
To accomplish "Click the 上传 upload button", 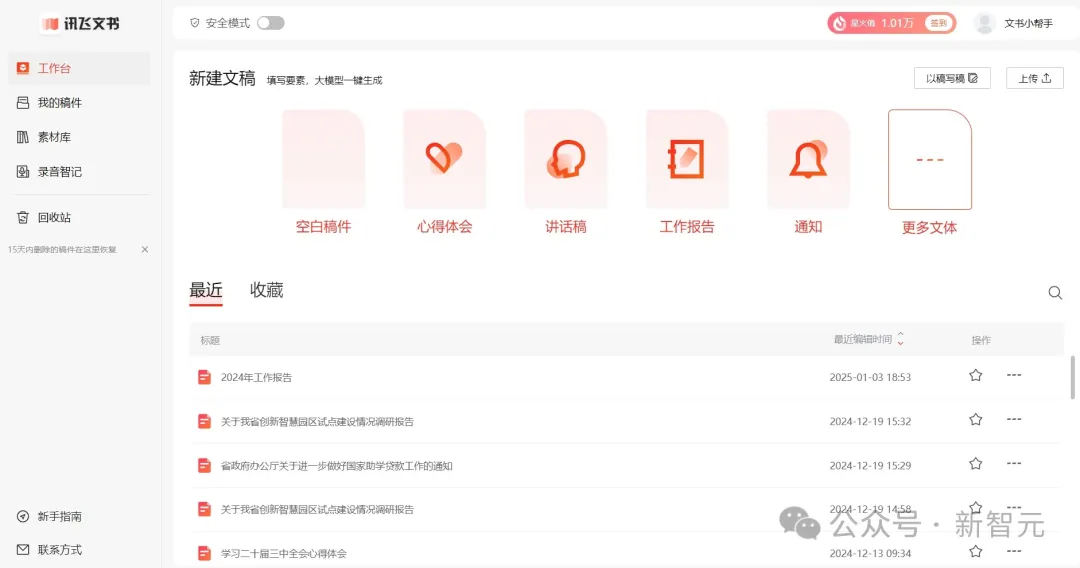I will tap(1035, 78).
